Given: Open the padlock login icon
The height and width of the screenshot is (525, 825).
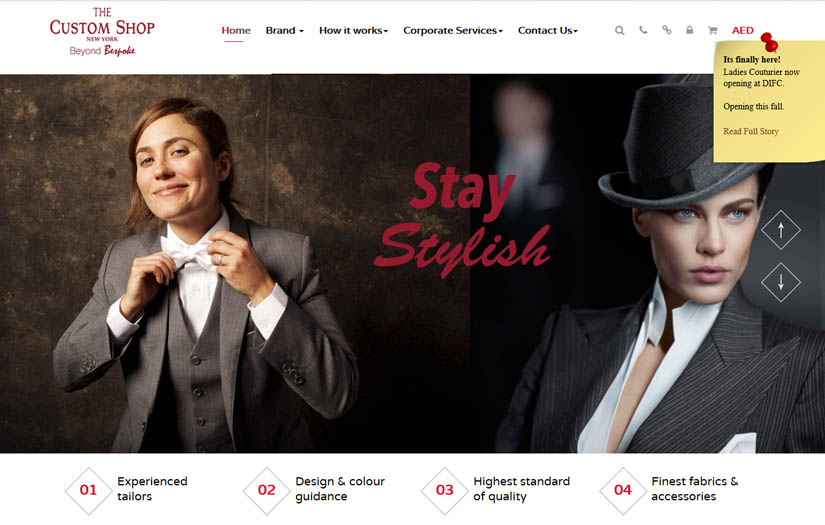Looking at the screenshot, I should (689, 30).
